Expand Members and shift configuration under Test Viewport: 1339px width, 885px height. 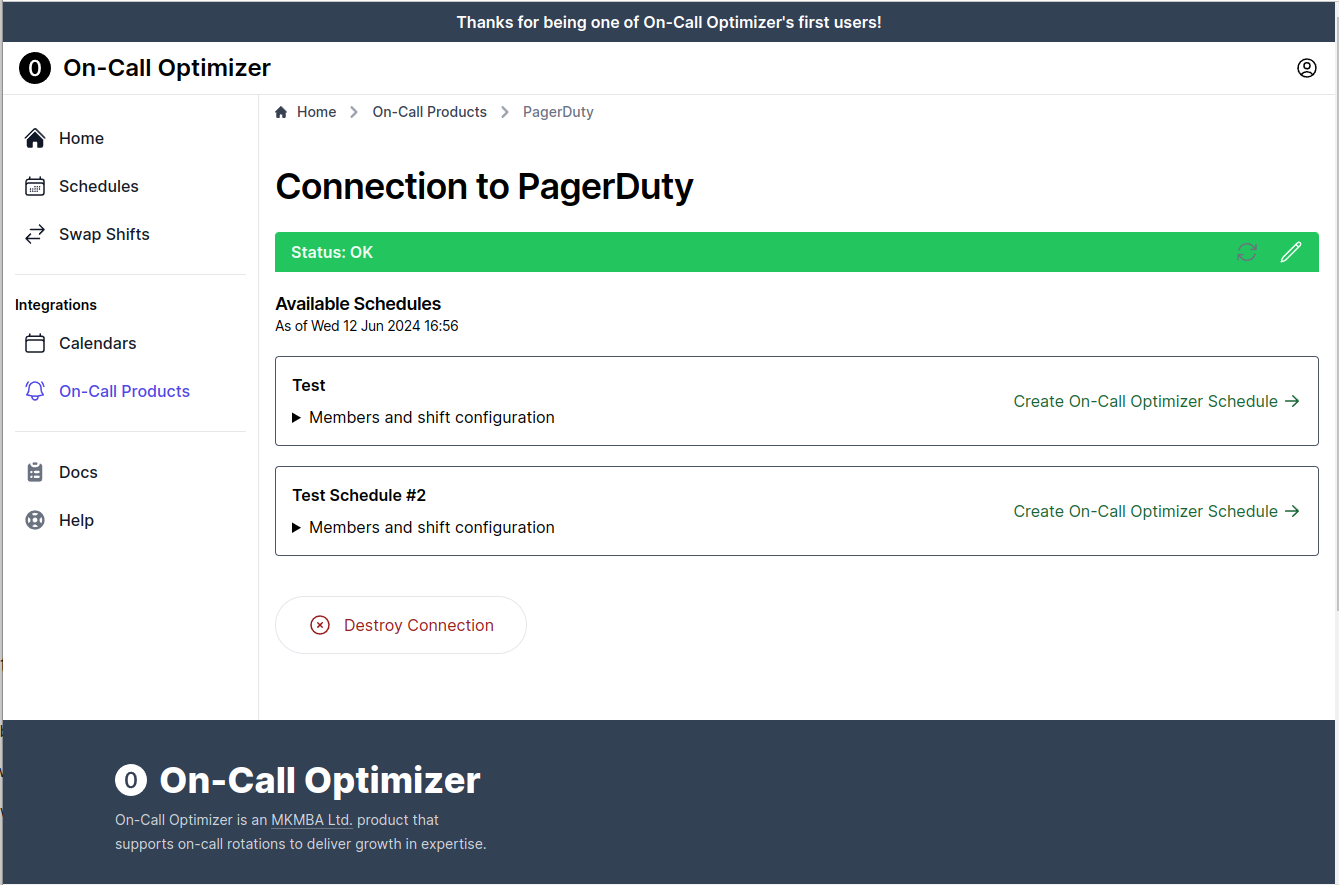(423, 417)
